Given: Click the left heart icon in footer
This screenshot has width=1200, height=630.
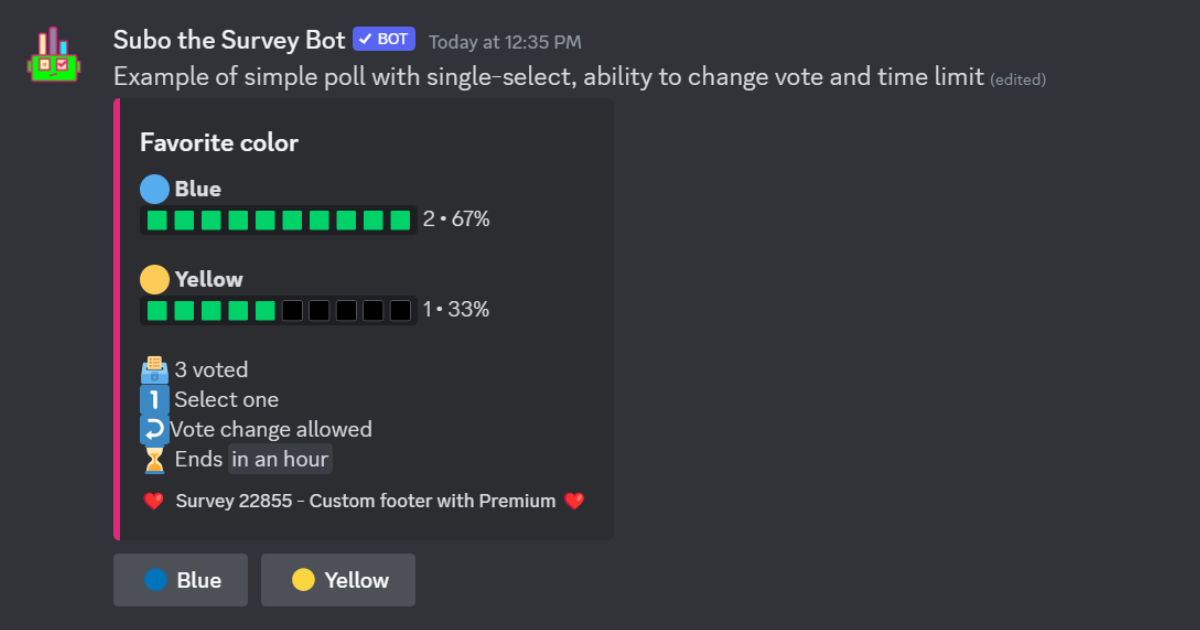Looking at the screenshot, I should coord(153,501).
